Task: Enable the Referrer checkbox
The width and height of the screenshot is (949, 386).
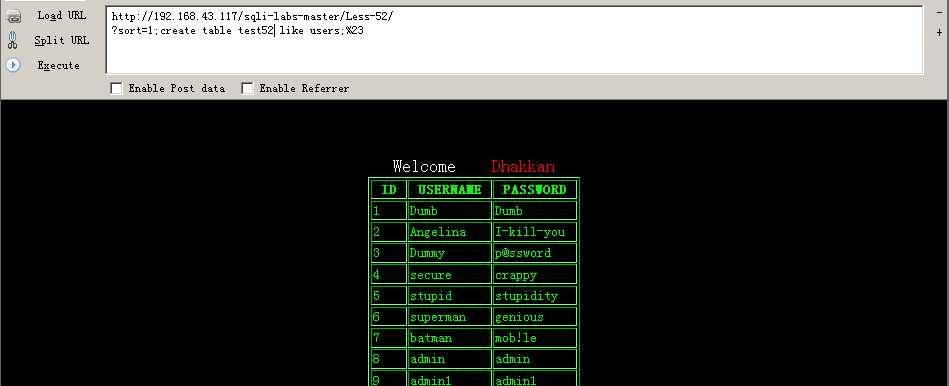Action: [247, 88]
